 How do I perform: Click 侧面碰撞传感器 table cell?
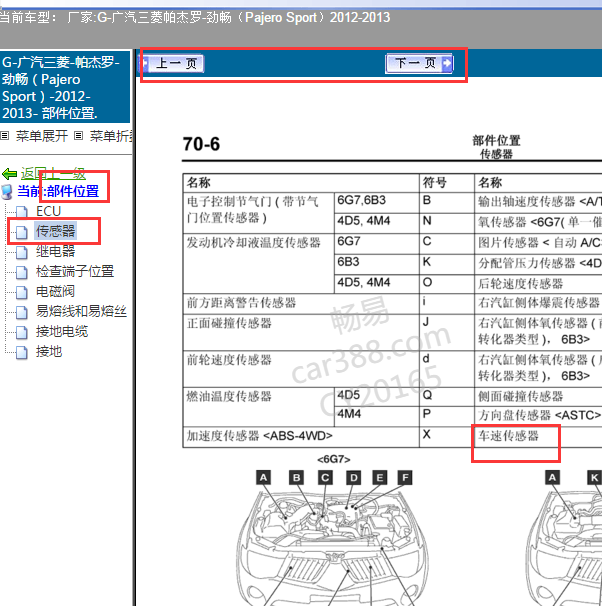(537, 397)
